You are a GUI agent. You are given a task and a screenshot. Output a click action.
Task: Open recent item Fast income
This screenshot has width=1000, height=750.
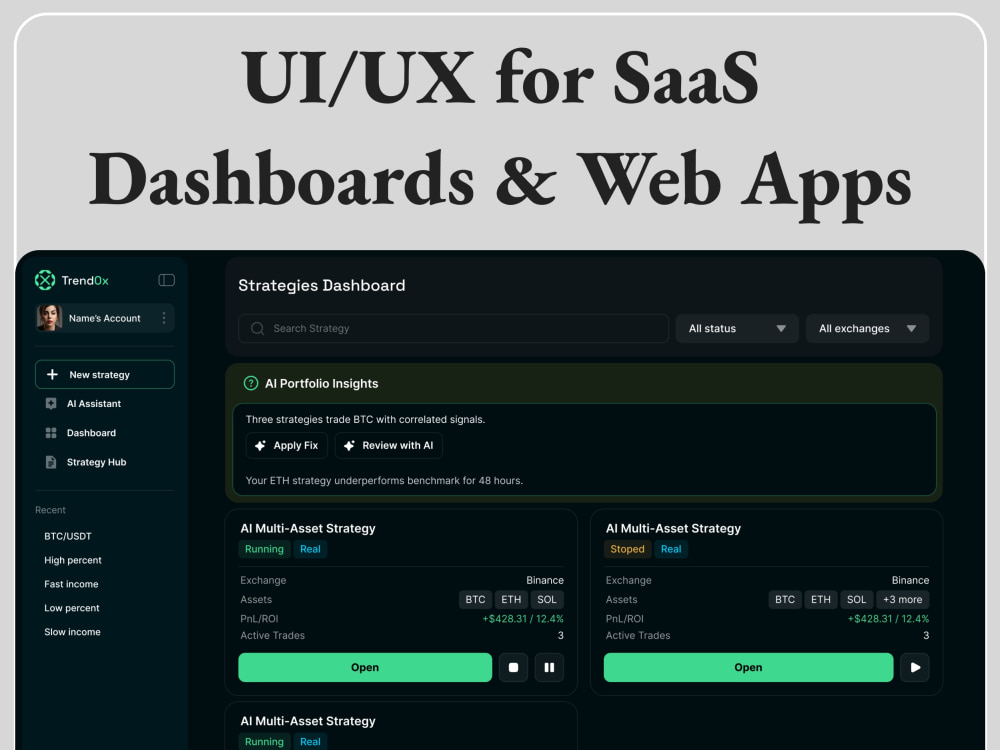click(x=71, y=584)
